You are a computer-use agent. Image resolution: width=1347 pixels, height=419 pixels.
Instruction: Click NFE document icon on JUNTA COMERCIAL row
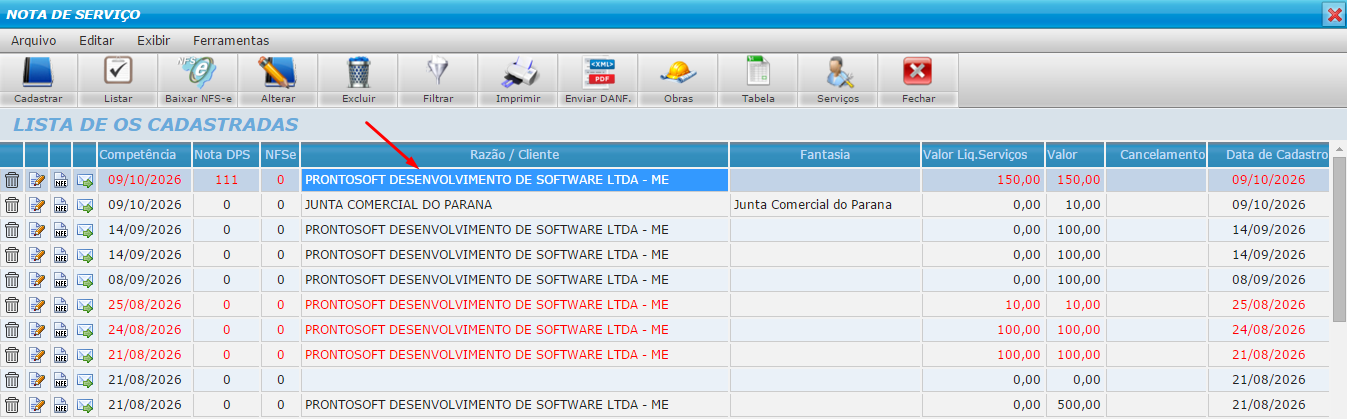(x=61, y=205)
